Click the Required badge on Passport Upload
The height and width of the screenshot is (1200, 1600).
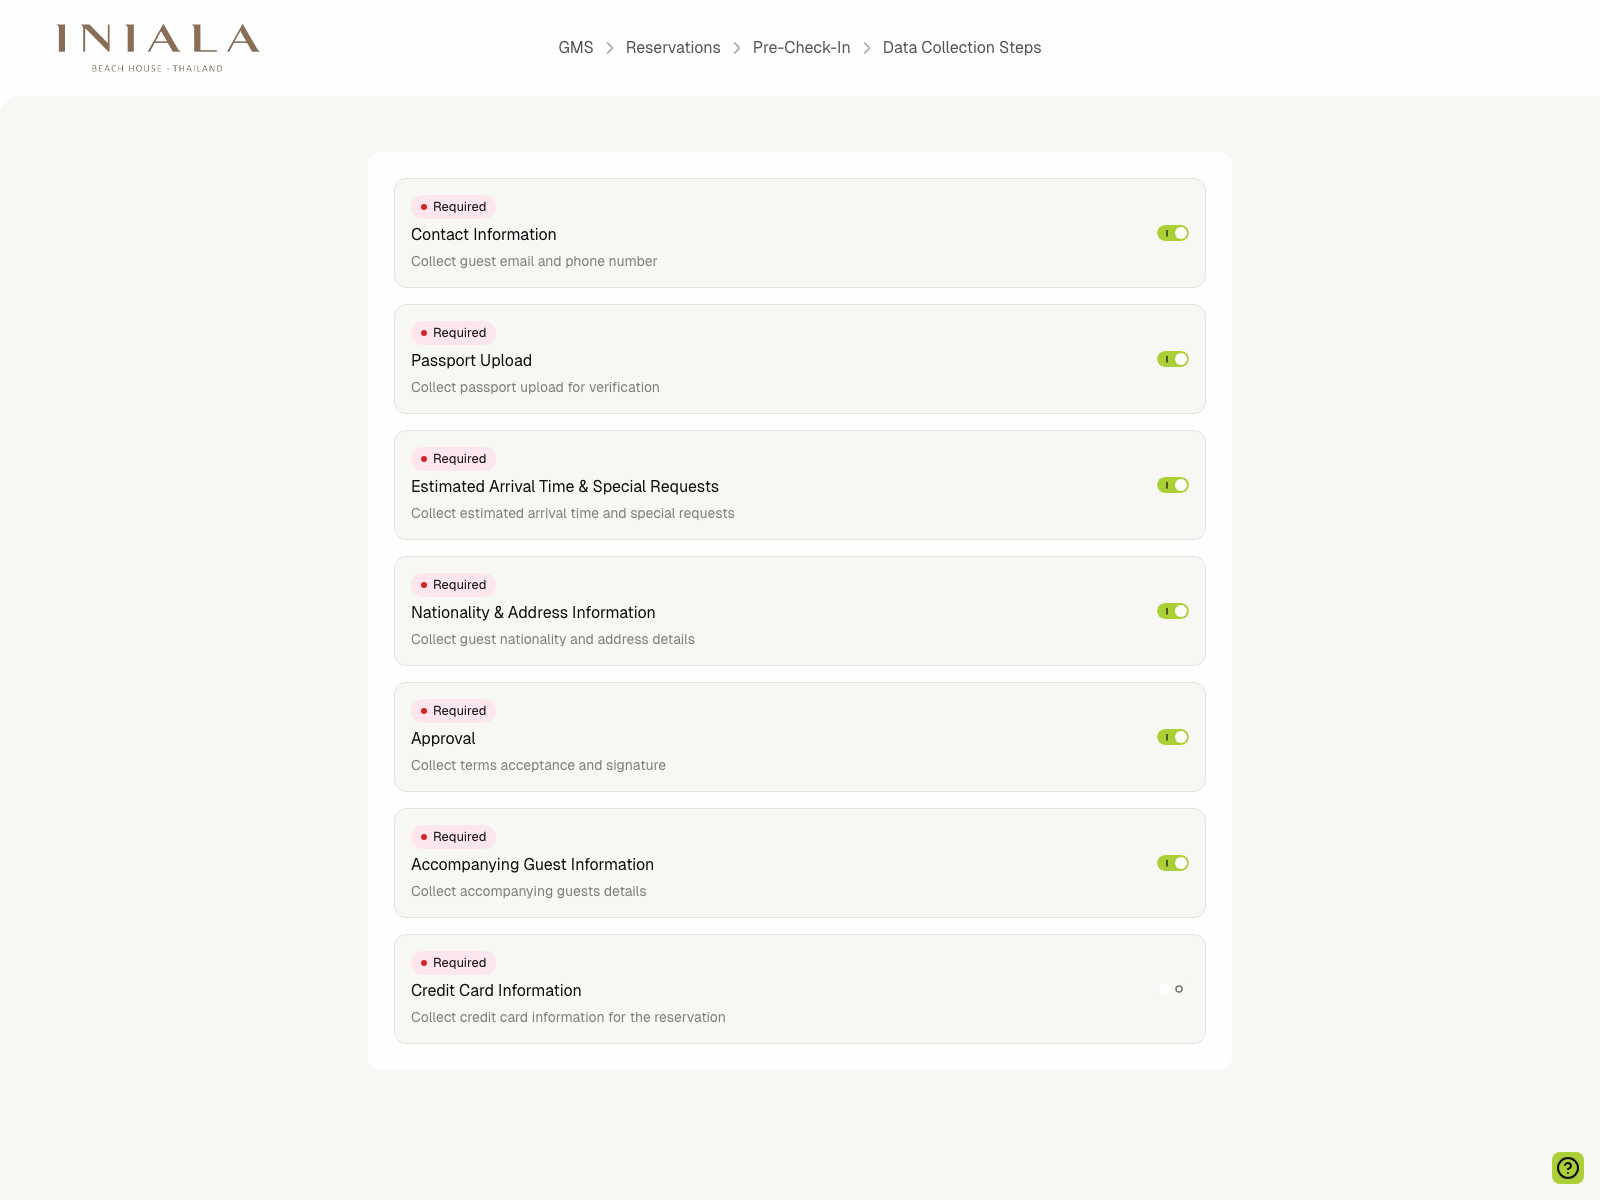pos(453,332)
